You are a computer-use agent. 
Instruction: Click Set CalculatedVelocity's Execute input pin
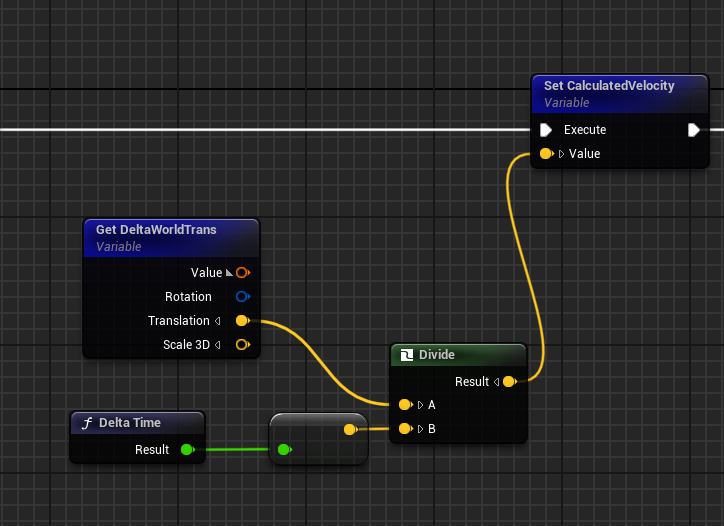coord(546,130)
